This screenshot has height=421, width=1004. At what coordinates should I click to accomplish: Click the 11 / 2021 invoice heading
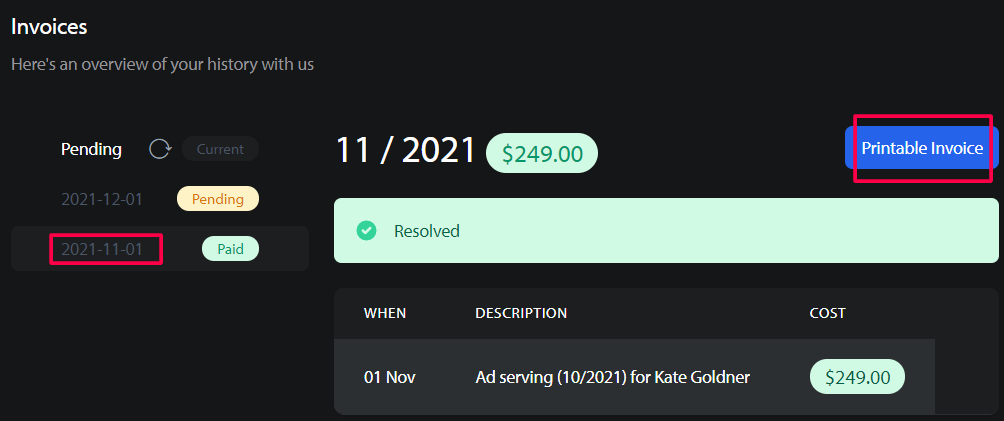pyautogui.click(x=406, y=150)
